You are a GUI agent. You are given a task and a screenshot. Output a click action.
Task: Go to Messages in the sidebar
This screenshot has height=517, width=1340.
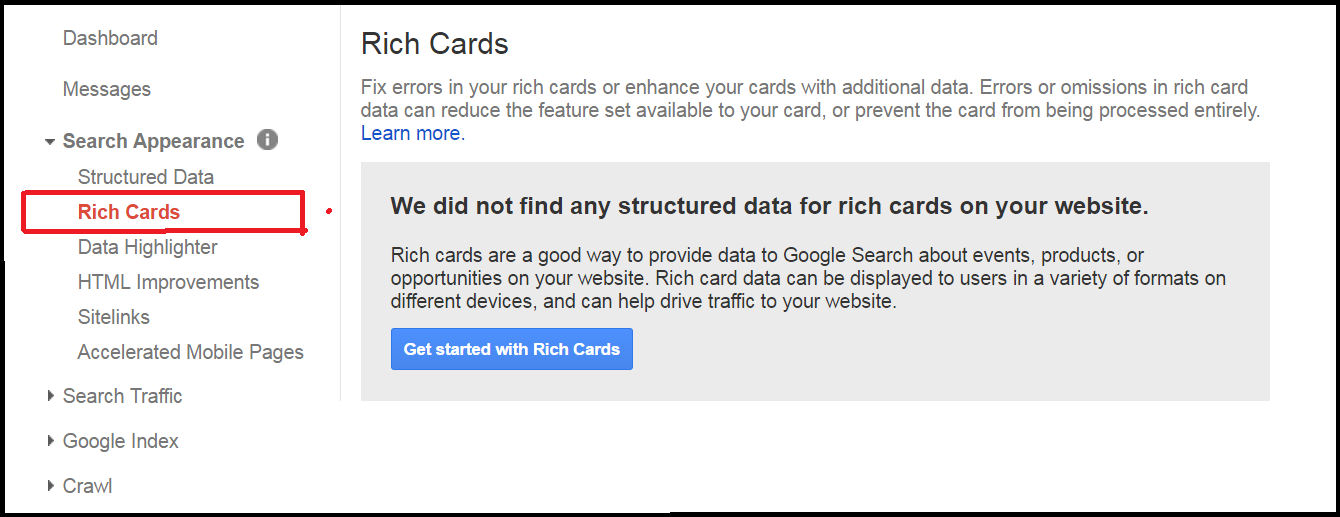[x=106, y=89]
